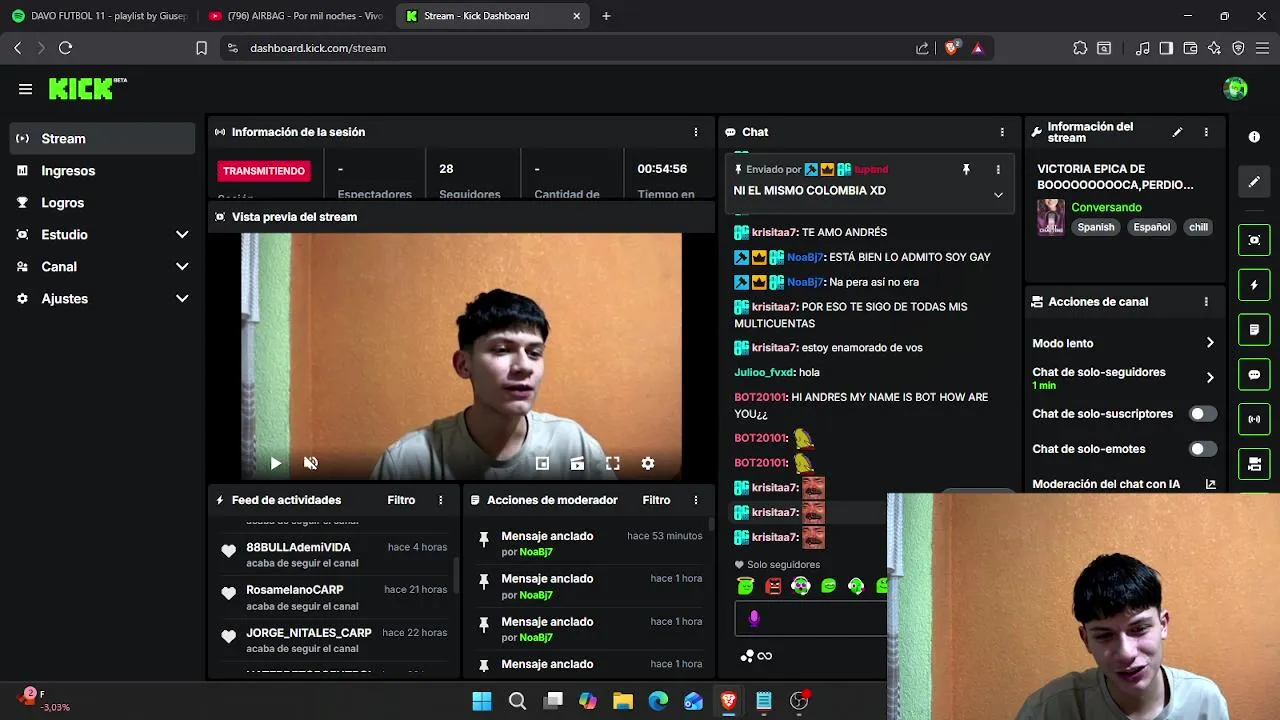Select Stream in the left sidebar
The image size is (1280, 720).
102,139
